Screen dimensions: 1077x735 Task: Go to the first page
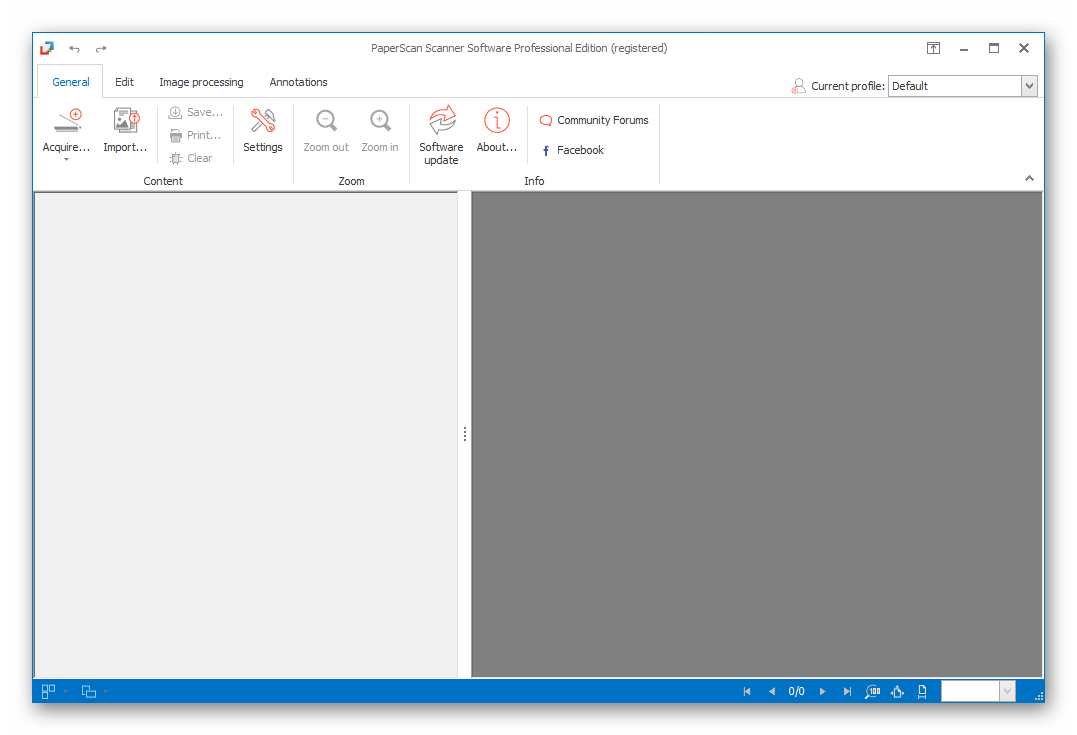point(747,691)
